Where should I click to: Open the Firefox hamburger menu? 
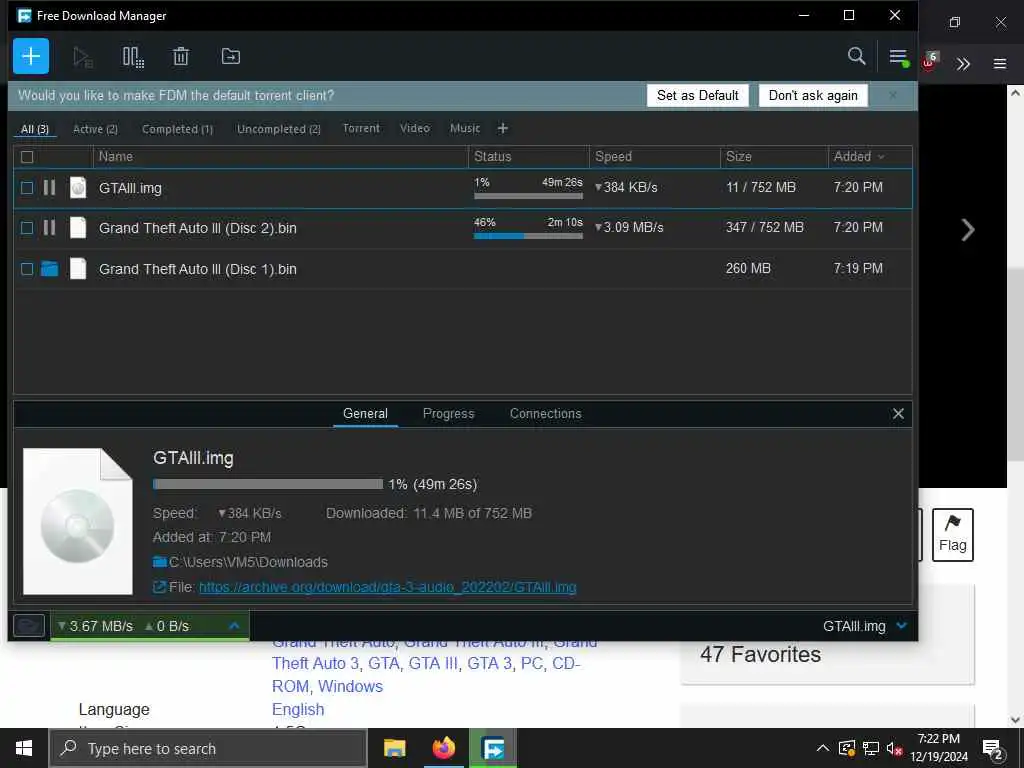(x=1000, y=64)
